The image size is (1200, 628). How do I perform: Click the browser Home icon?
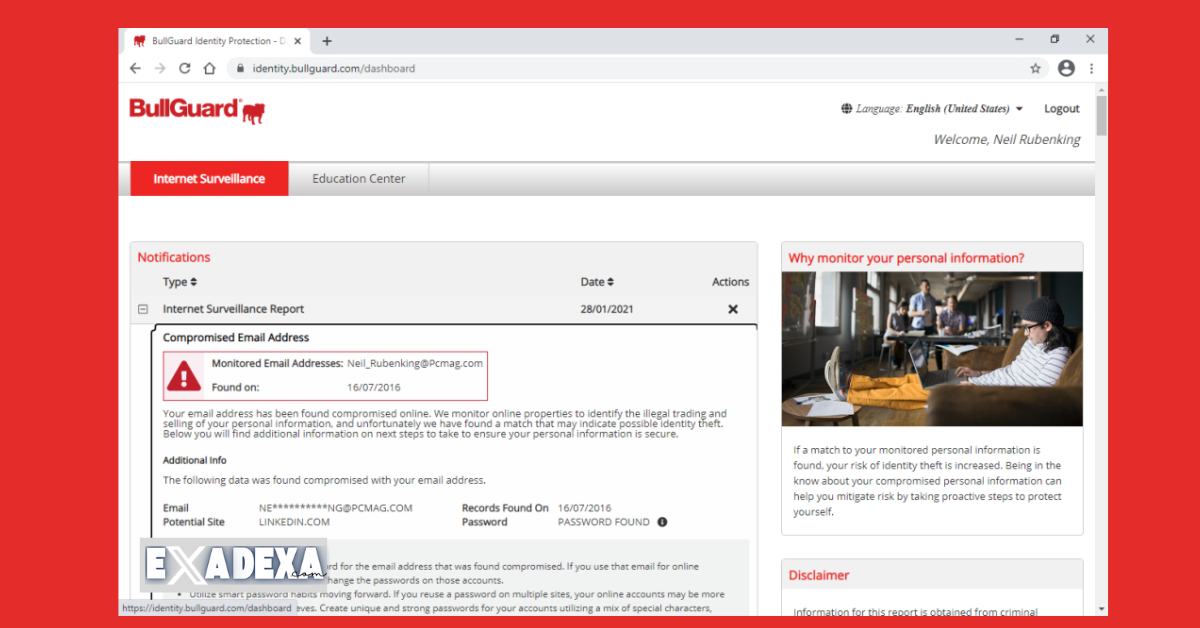(209, 68)
